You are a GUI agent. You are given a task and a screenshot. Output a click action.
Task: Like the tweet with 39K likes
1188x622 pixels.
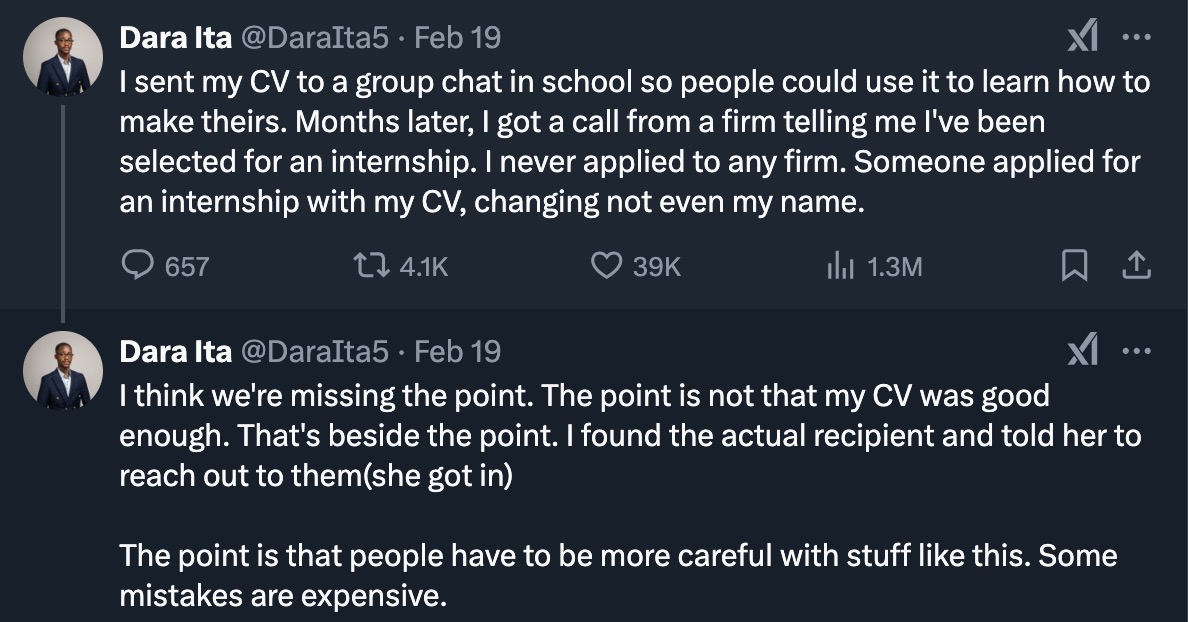point(605,265)
